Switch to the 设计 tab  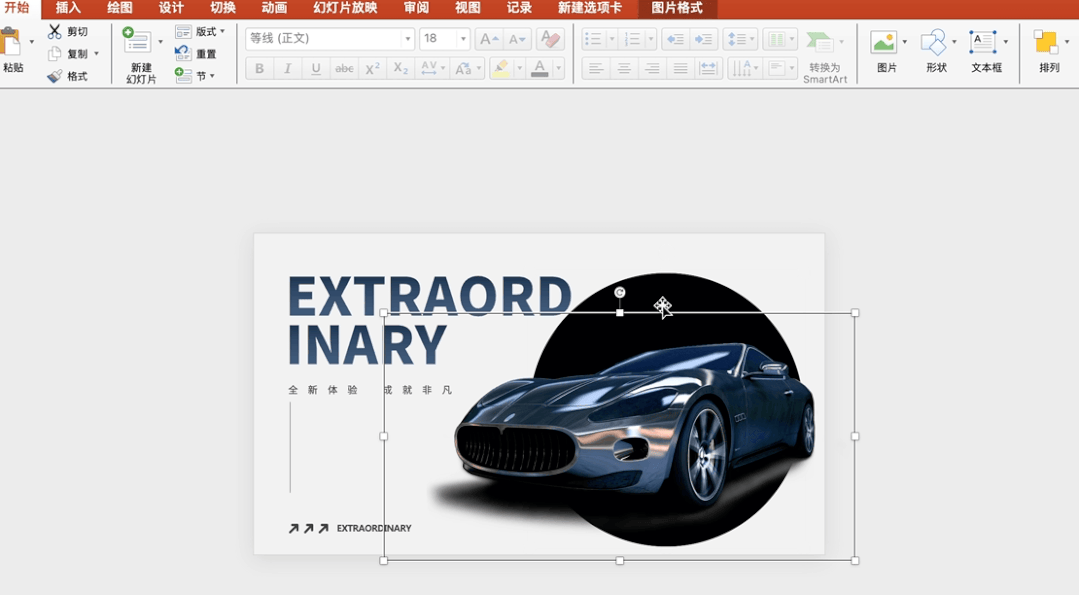coord(171,8)
